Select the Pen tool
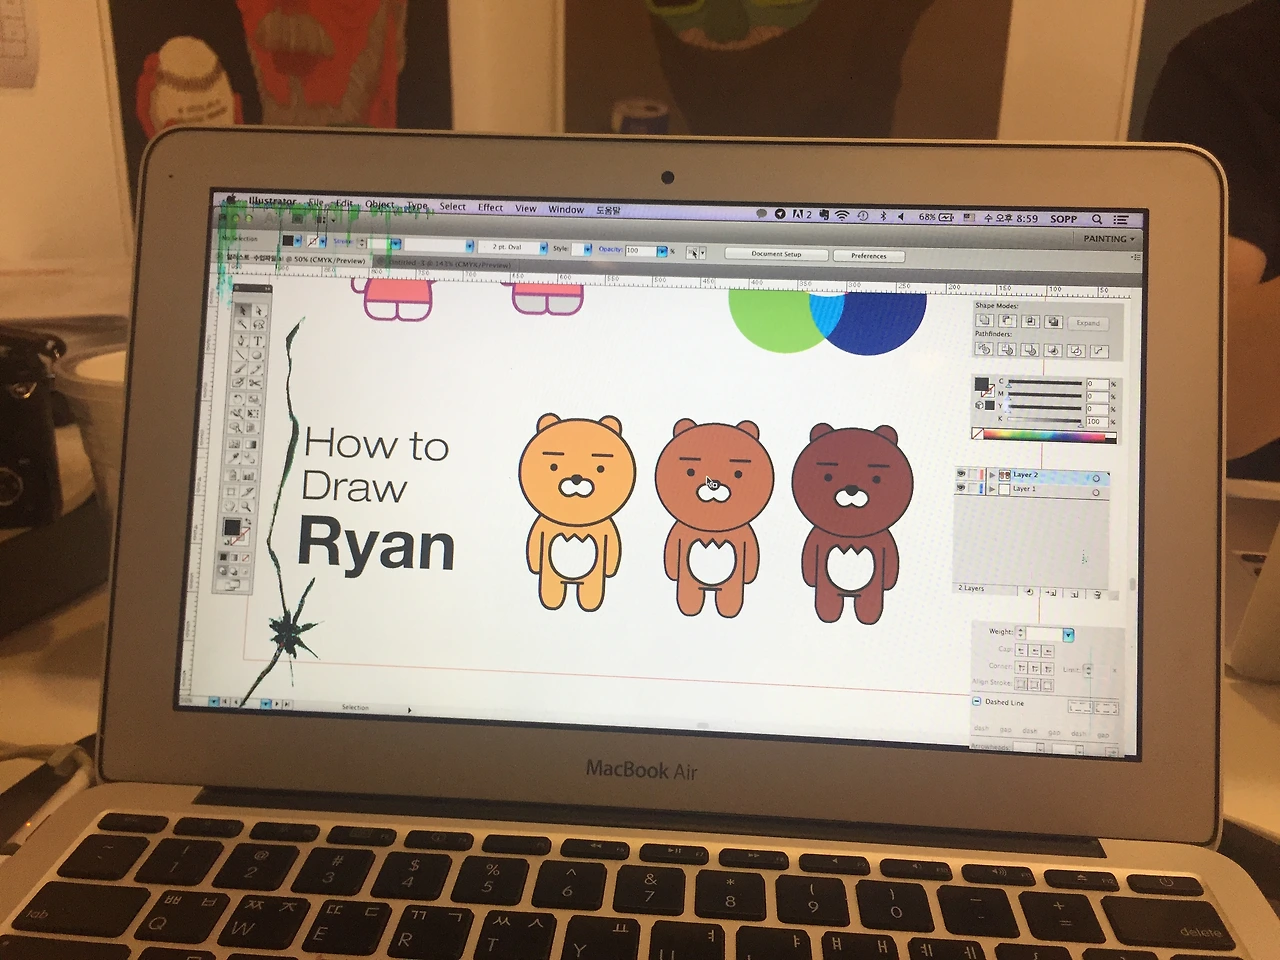The height and width of the screenshot is (960, 1280). coord(241,340)
